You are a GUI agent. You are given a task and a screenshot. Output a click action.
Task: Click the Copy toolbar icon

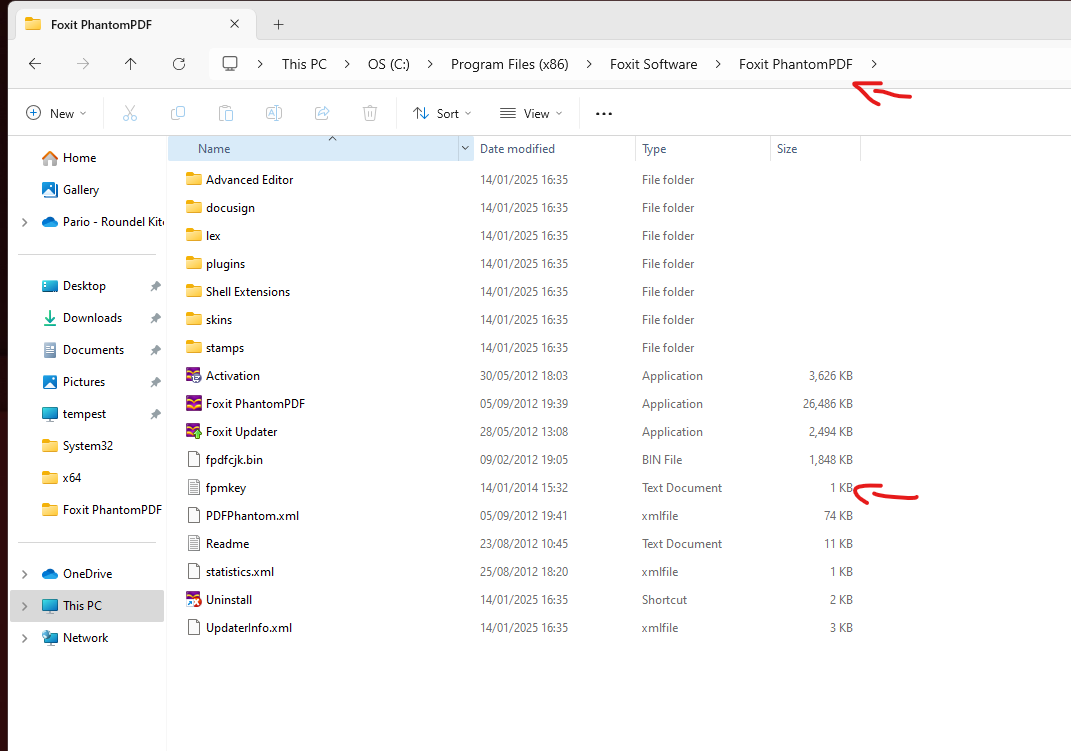[178, 113]
